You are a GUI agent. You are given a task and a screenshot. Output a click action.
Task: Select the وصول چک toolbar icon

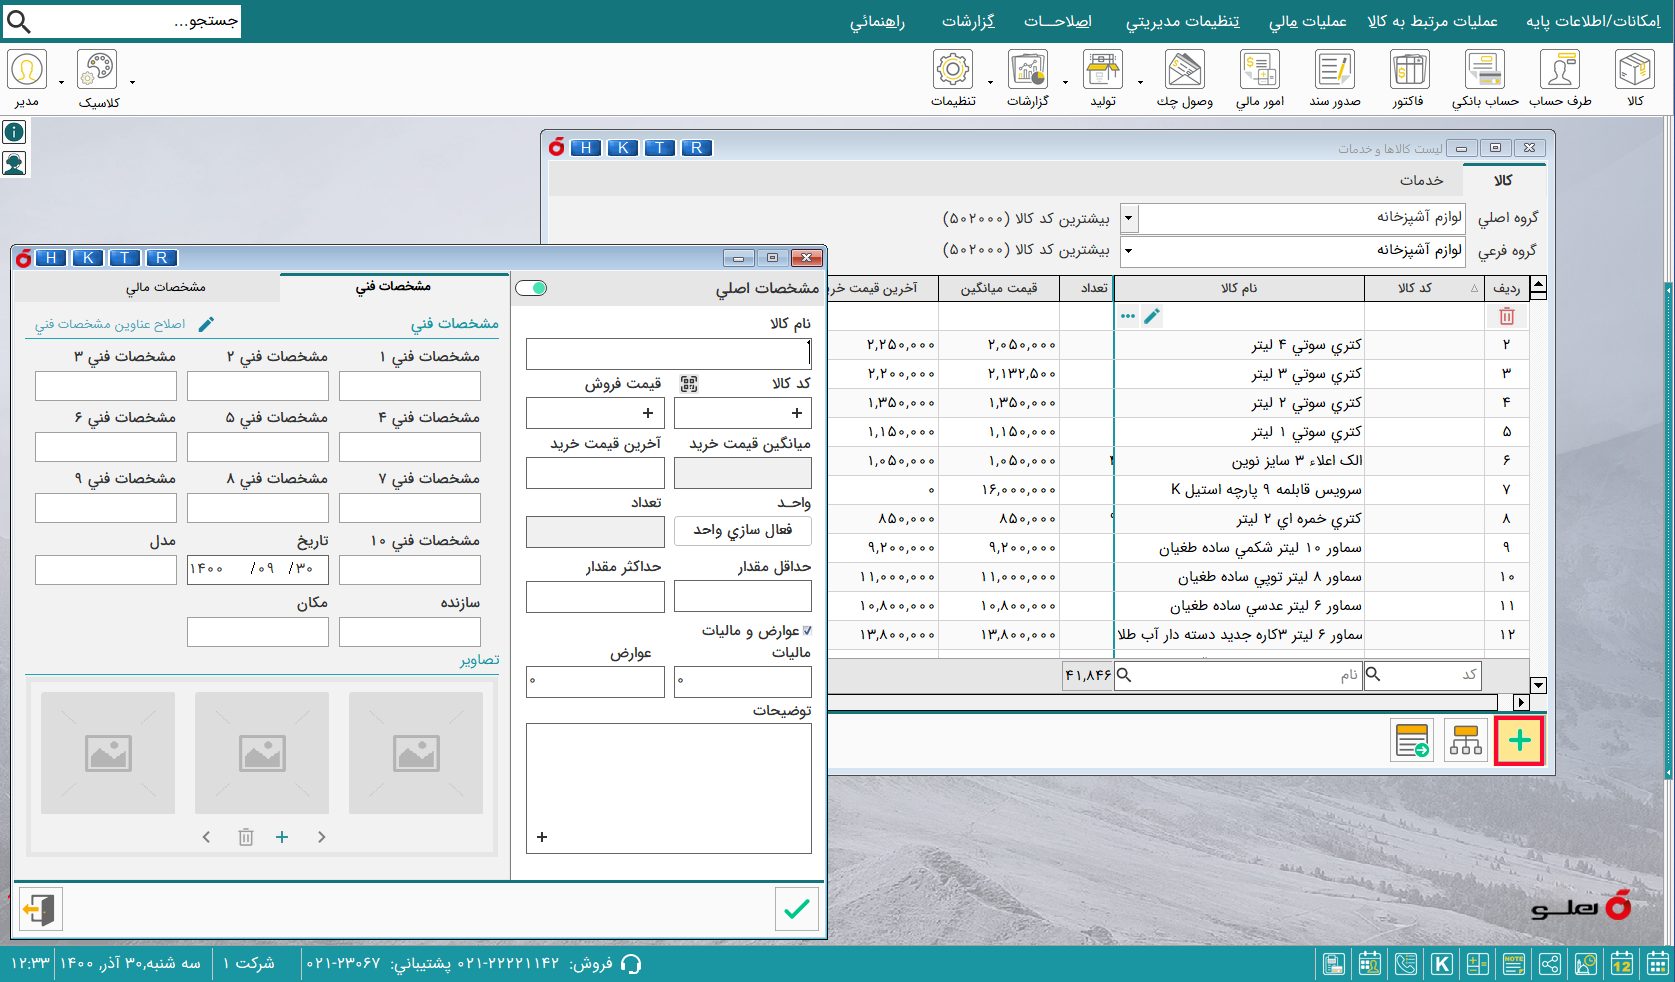coord(1184,70)
